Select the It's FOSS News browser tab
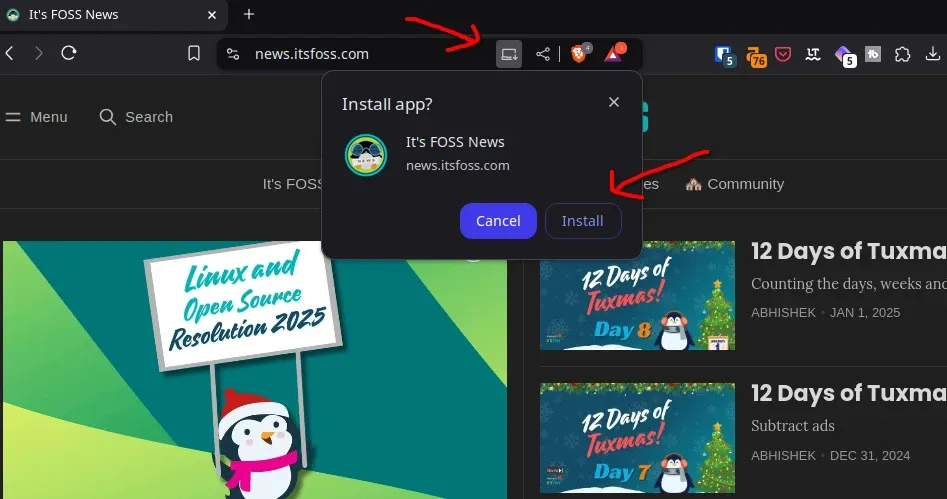 (x=114, y=15)
